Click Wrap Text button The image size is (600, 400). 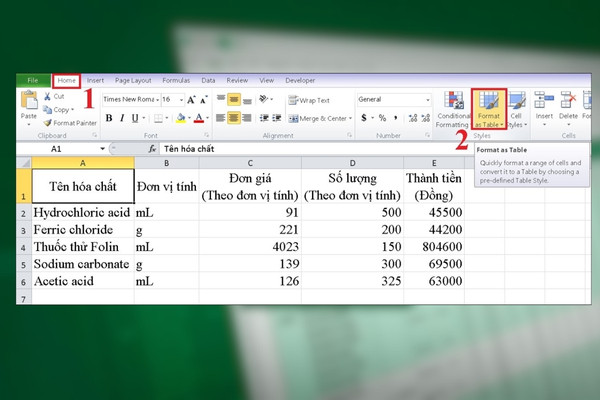point(309,100)
